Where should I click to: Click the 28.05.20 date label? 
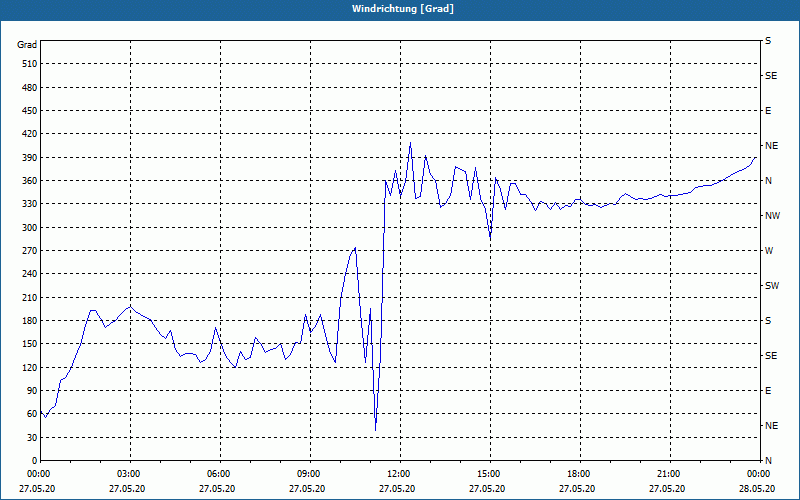coord(757,489)
